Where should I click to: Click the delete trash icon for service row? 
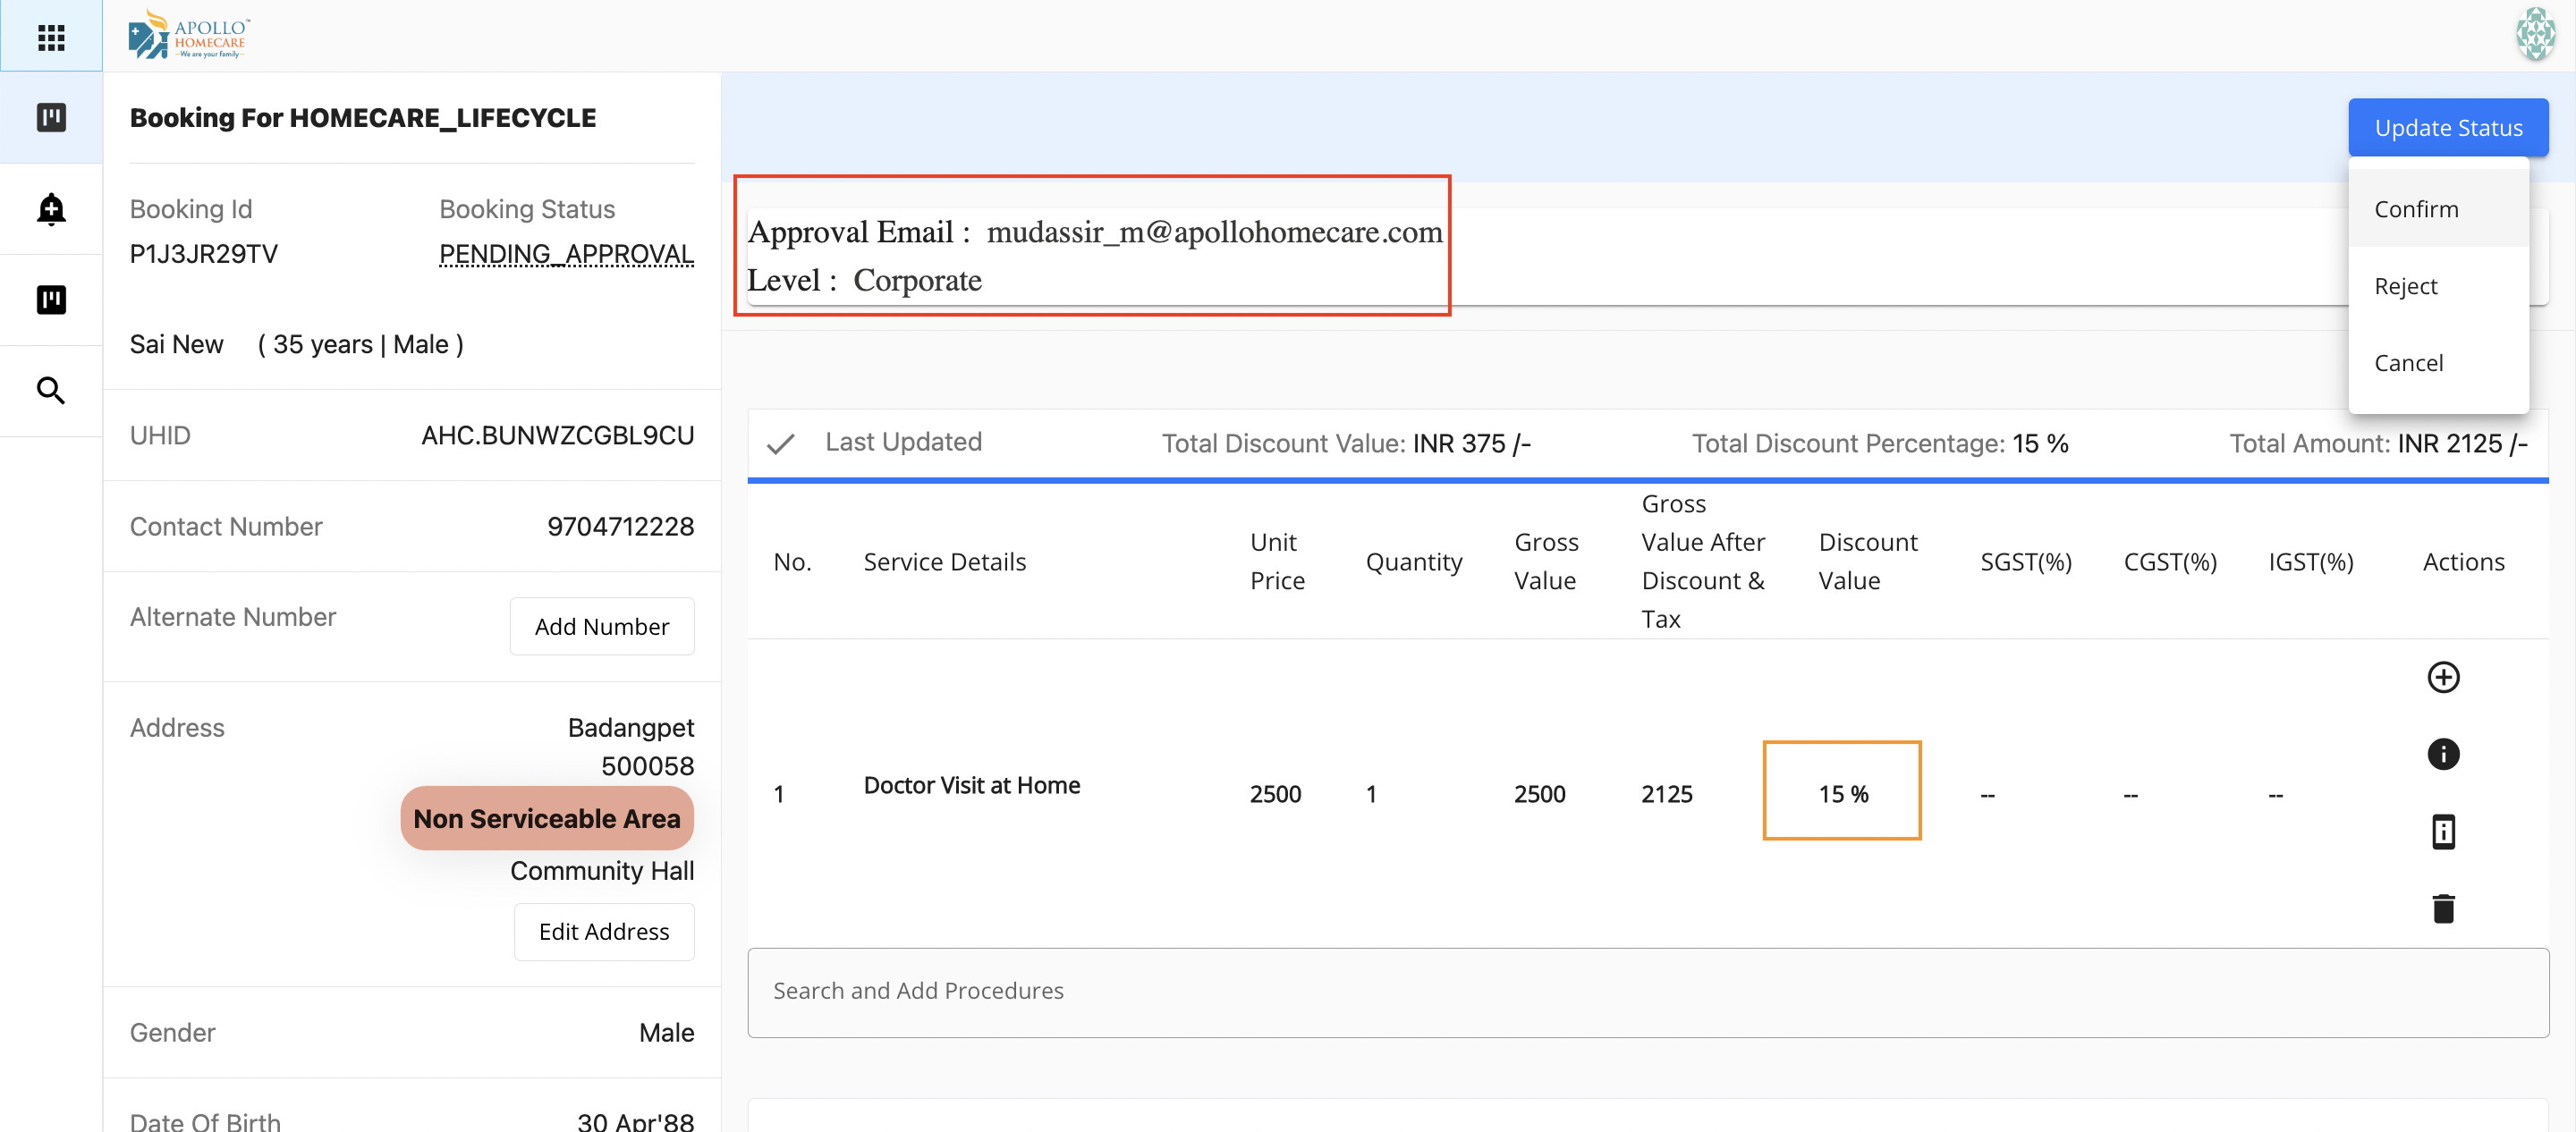2443,908
